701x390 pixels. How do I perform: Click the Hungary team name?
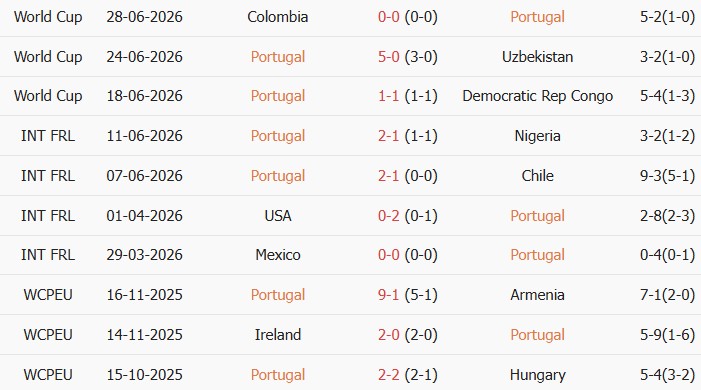tap(537, 375)
